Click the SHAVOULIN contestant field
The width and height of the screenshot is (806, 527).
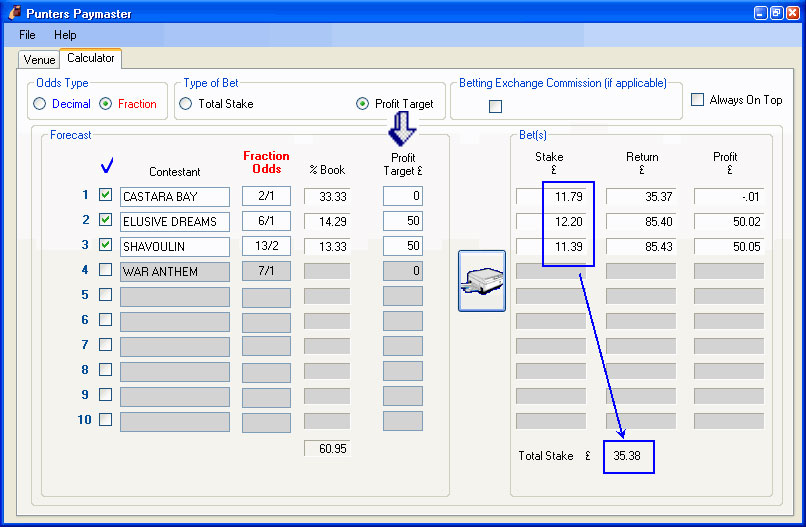tap(175, 247)
